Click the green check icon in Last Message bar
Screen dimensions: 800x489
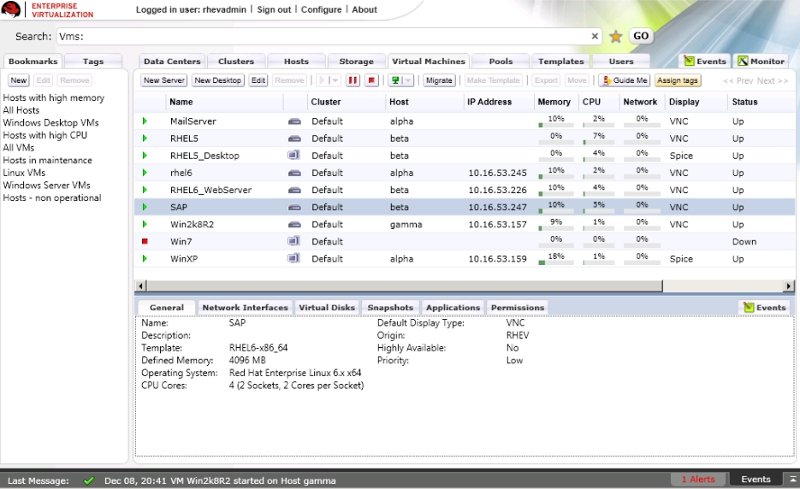click(x=89, y=480)
